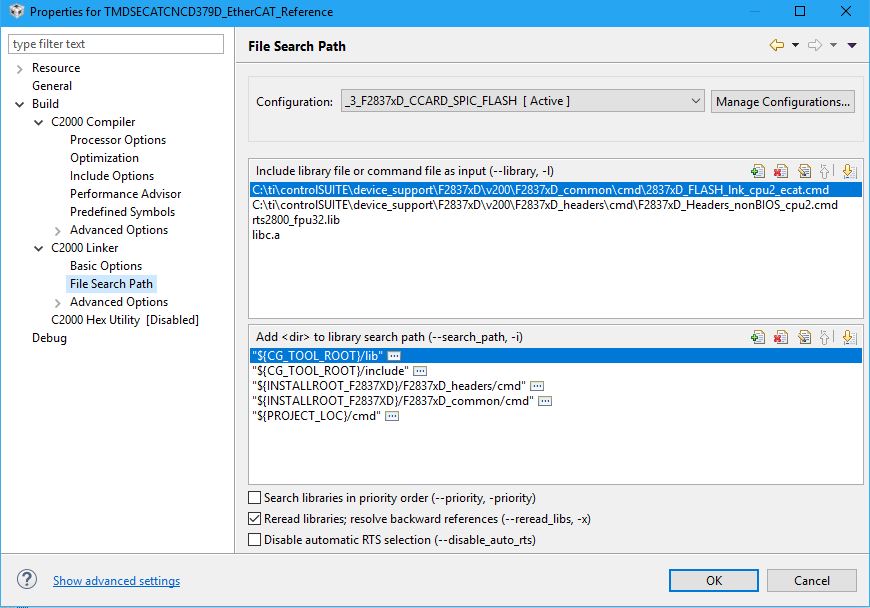This screenshot has width=870, height=608.
Task: Uncheck Reread libraries checkbox
Action: 255,519
